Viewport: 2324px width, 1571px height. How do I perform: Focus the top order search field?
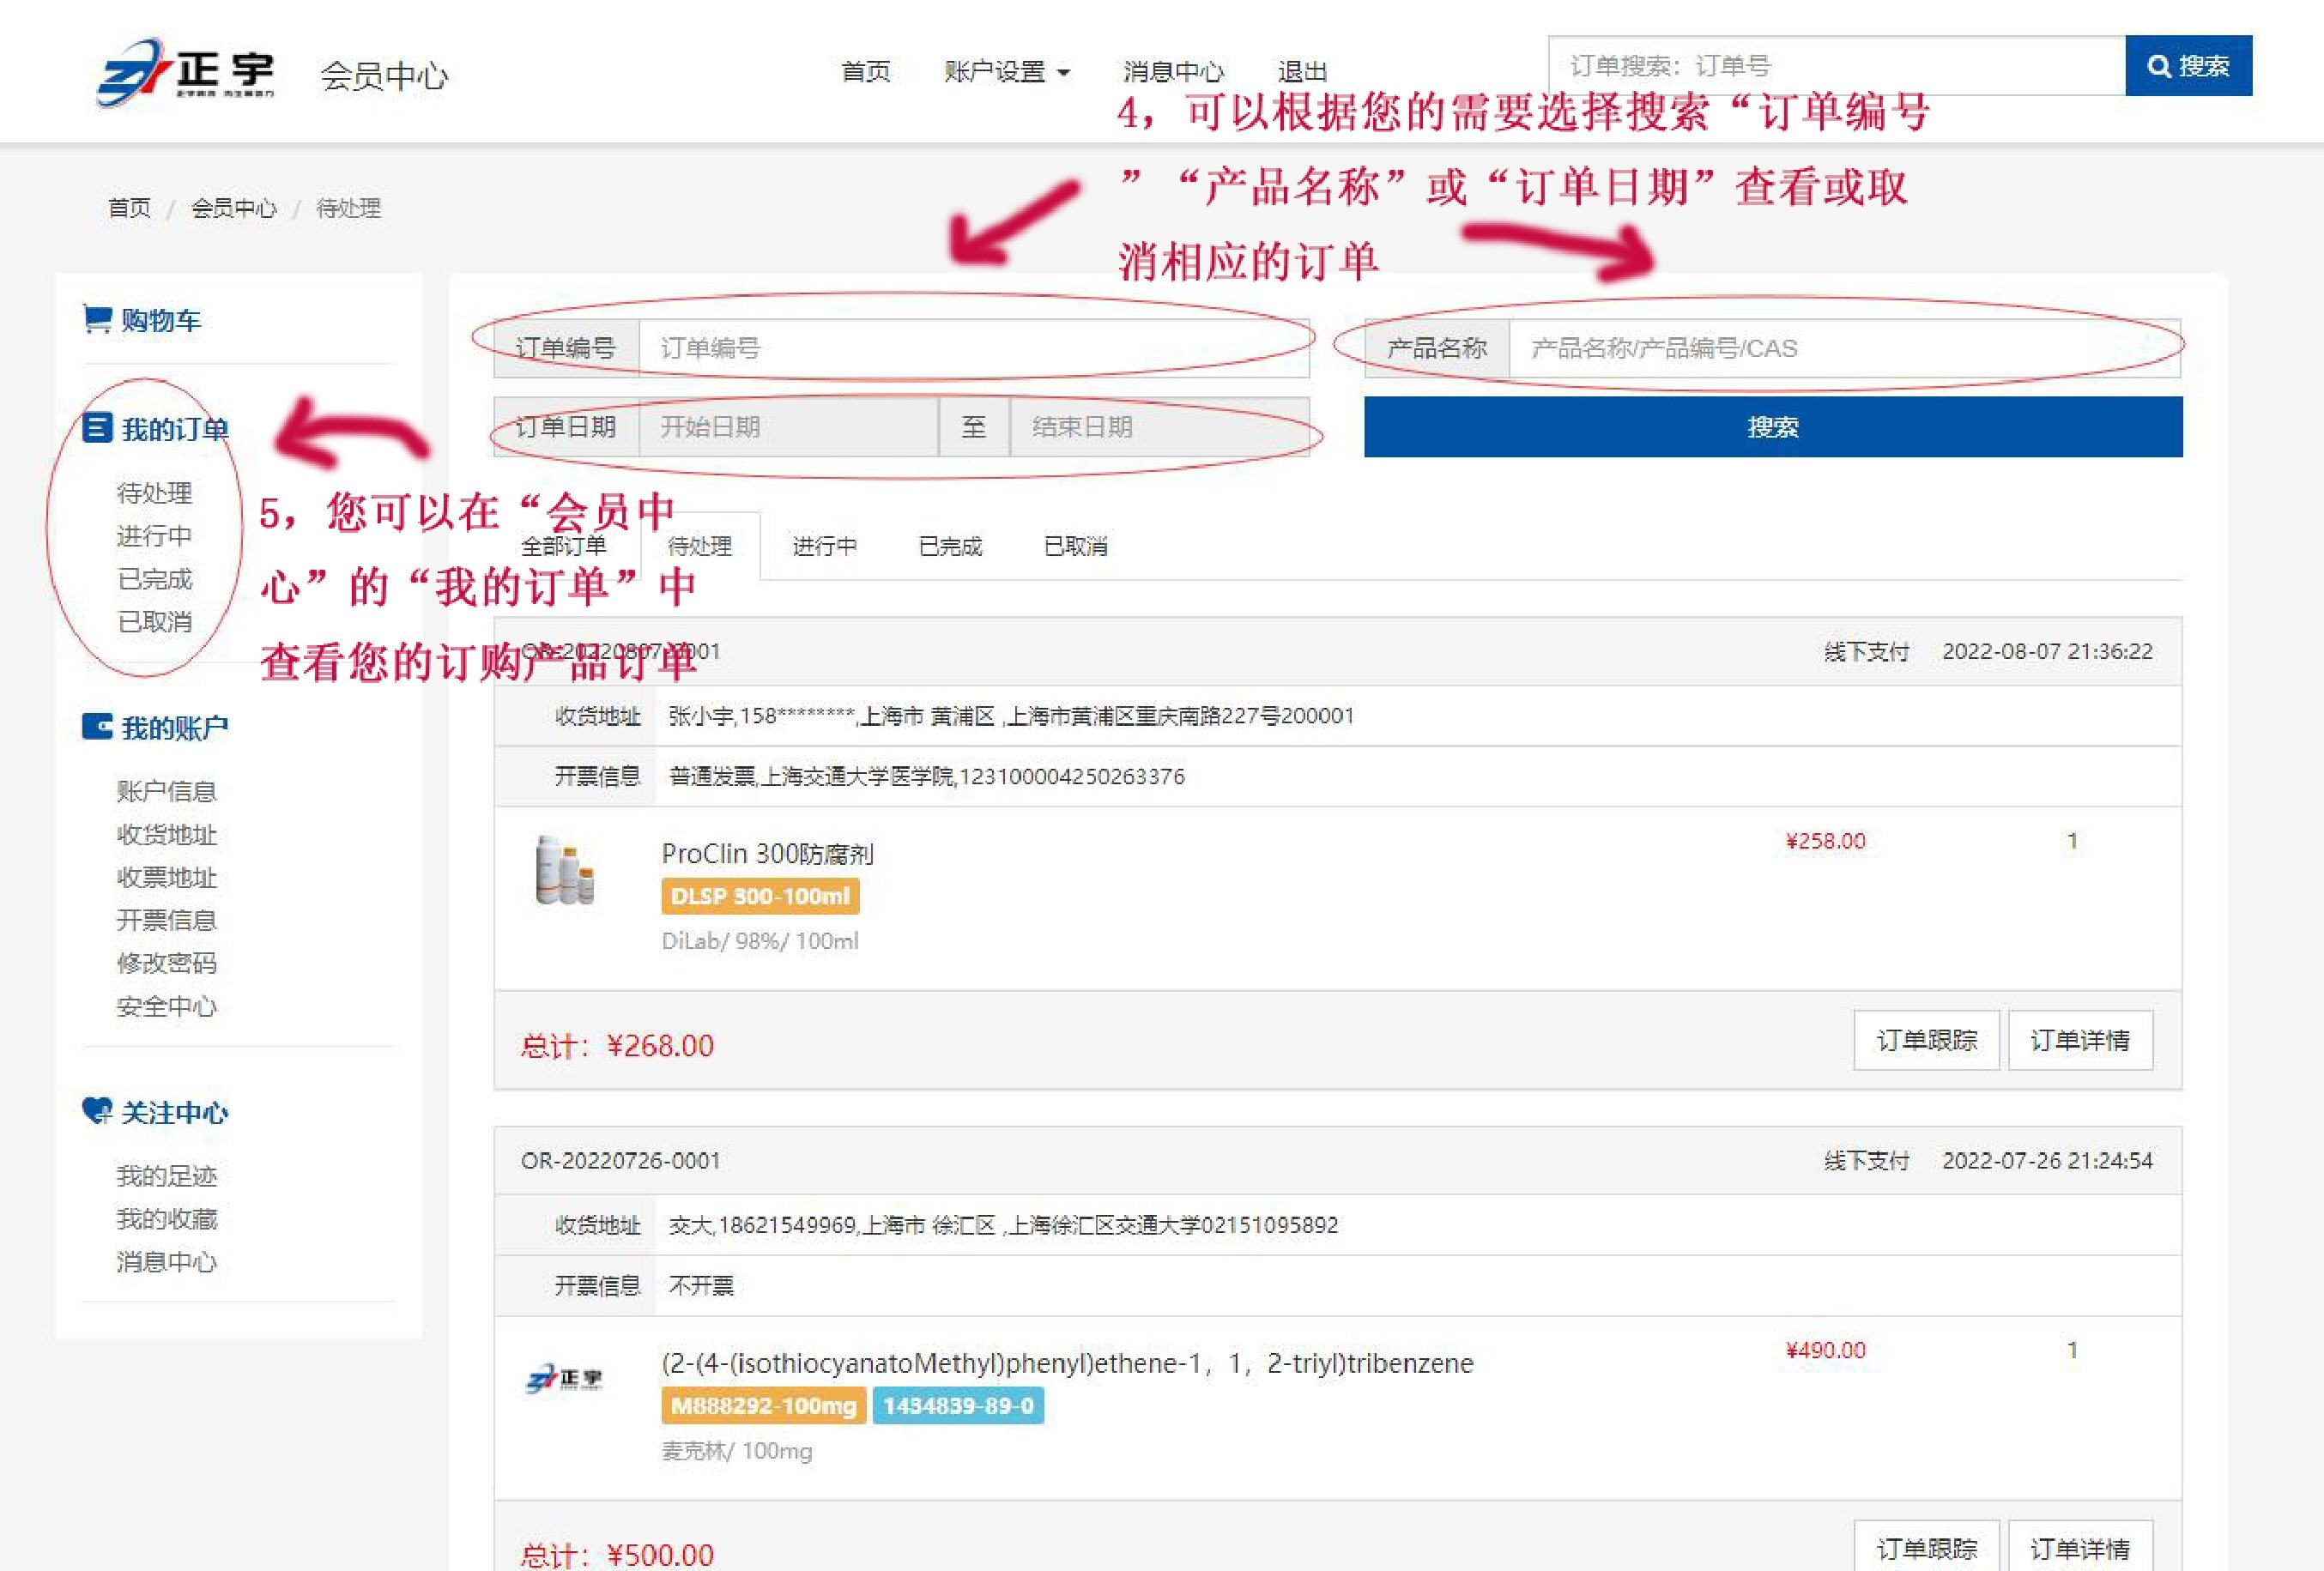click(1837, 66)
